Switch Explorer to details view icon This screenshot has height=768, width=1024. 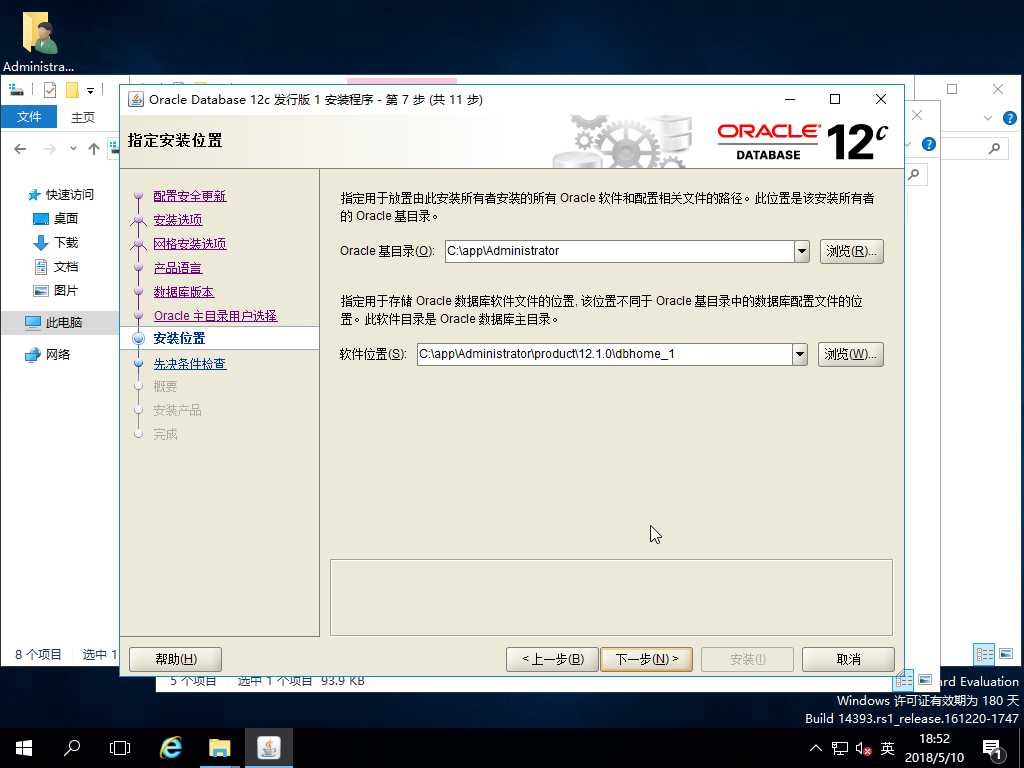point(984,654)
